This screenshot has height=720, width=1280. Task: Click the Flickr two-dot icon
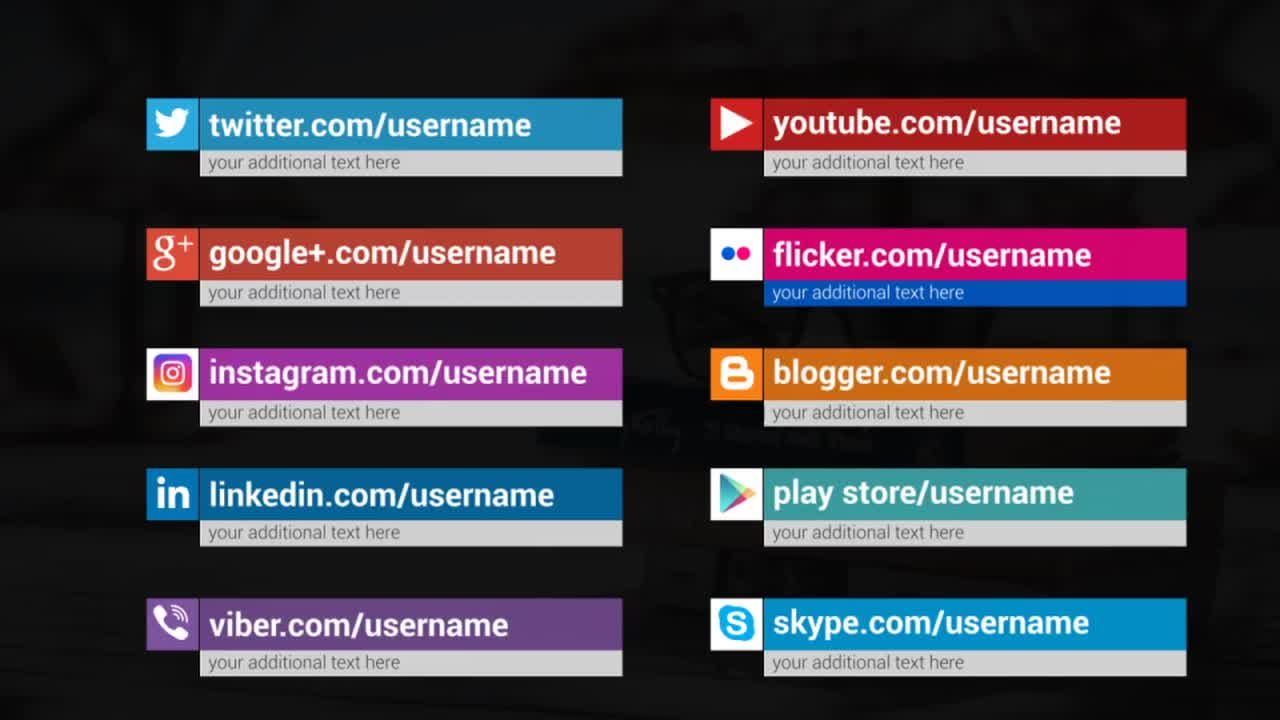(x=736, y=254)
